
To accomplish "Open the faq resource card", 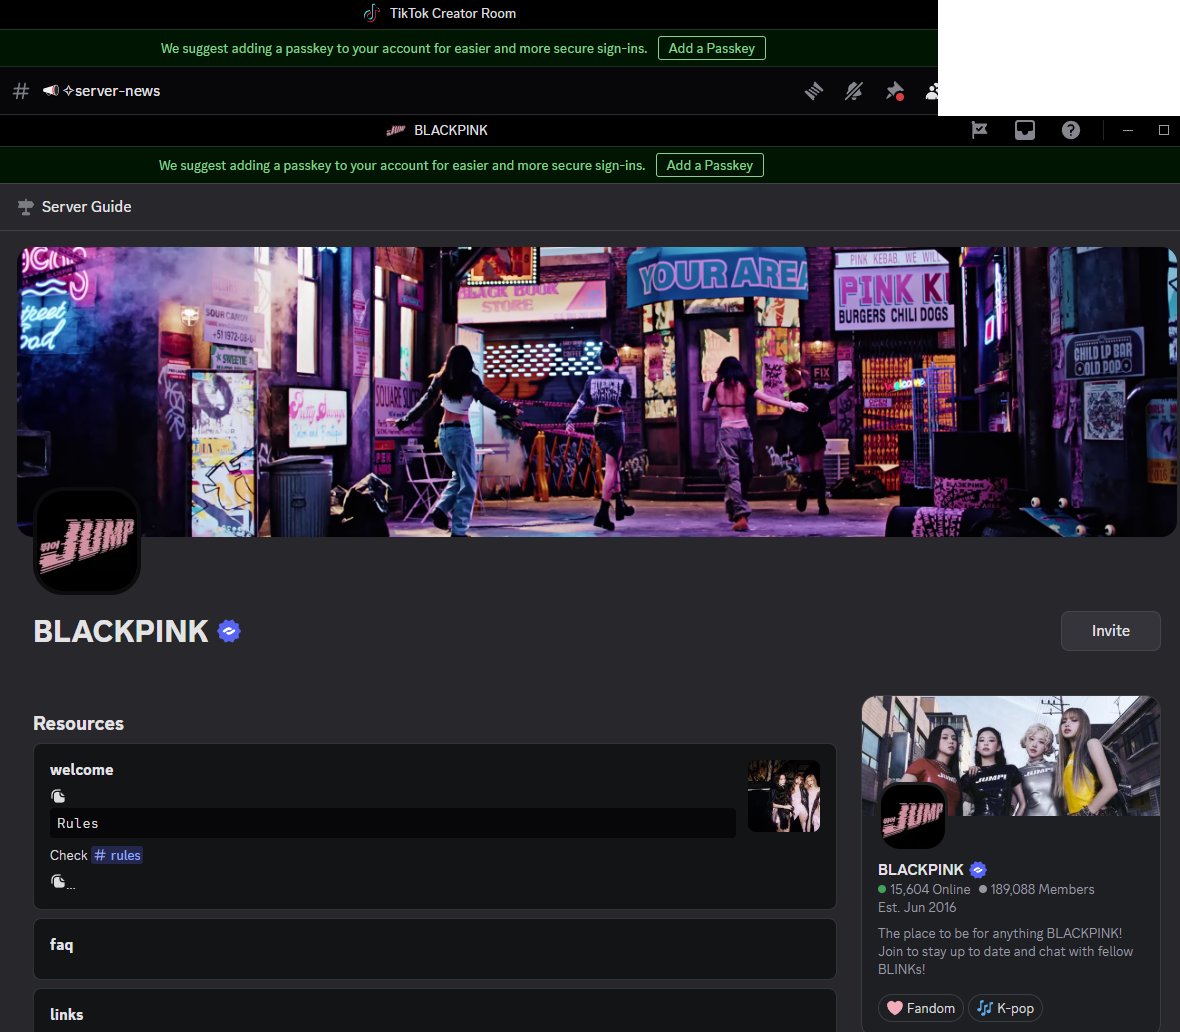I will click(435, 948).
